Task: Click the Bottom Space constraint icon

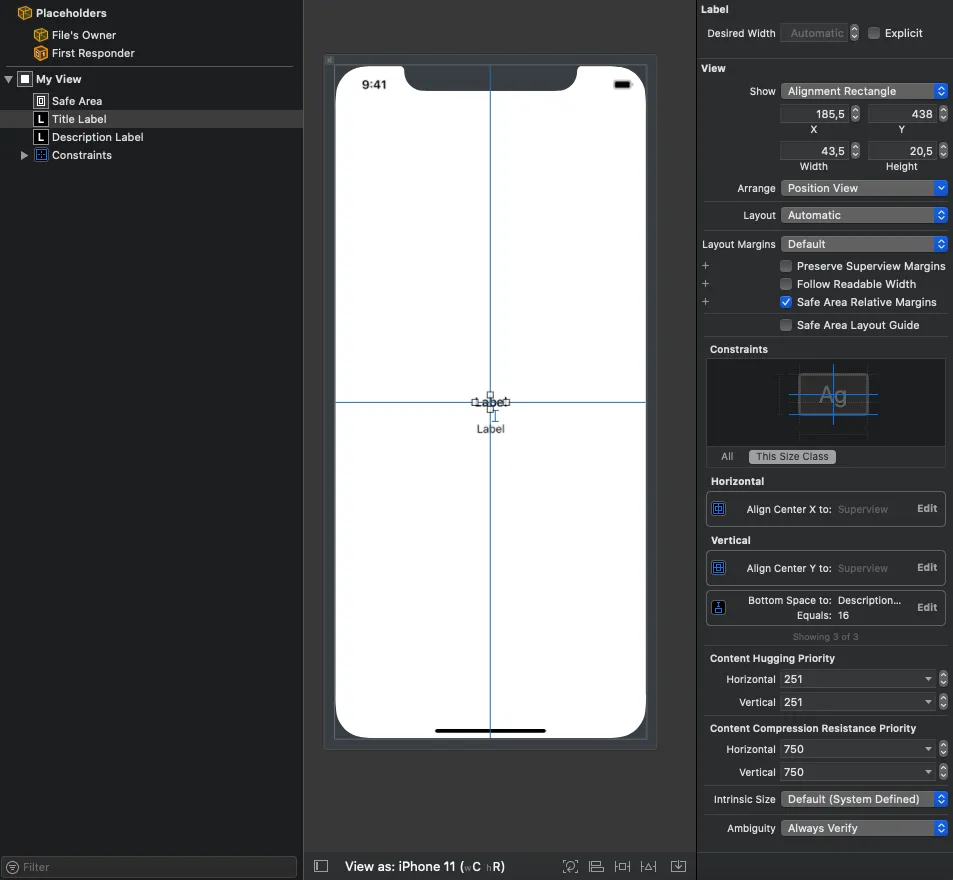Action: click(x=718, y=608)
